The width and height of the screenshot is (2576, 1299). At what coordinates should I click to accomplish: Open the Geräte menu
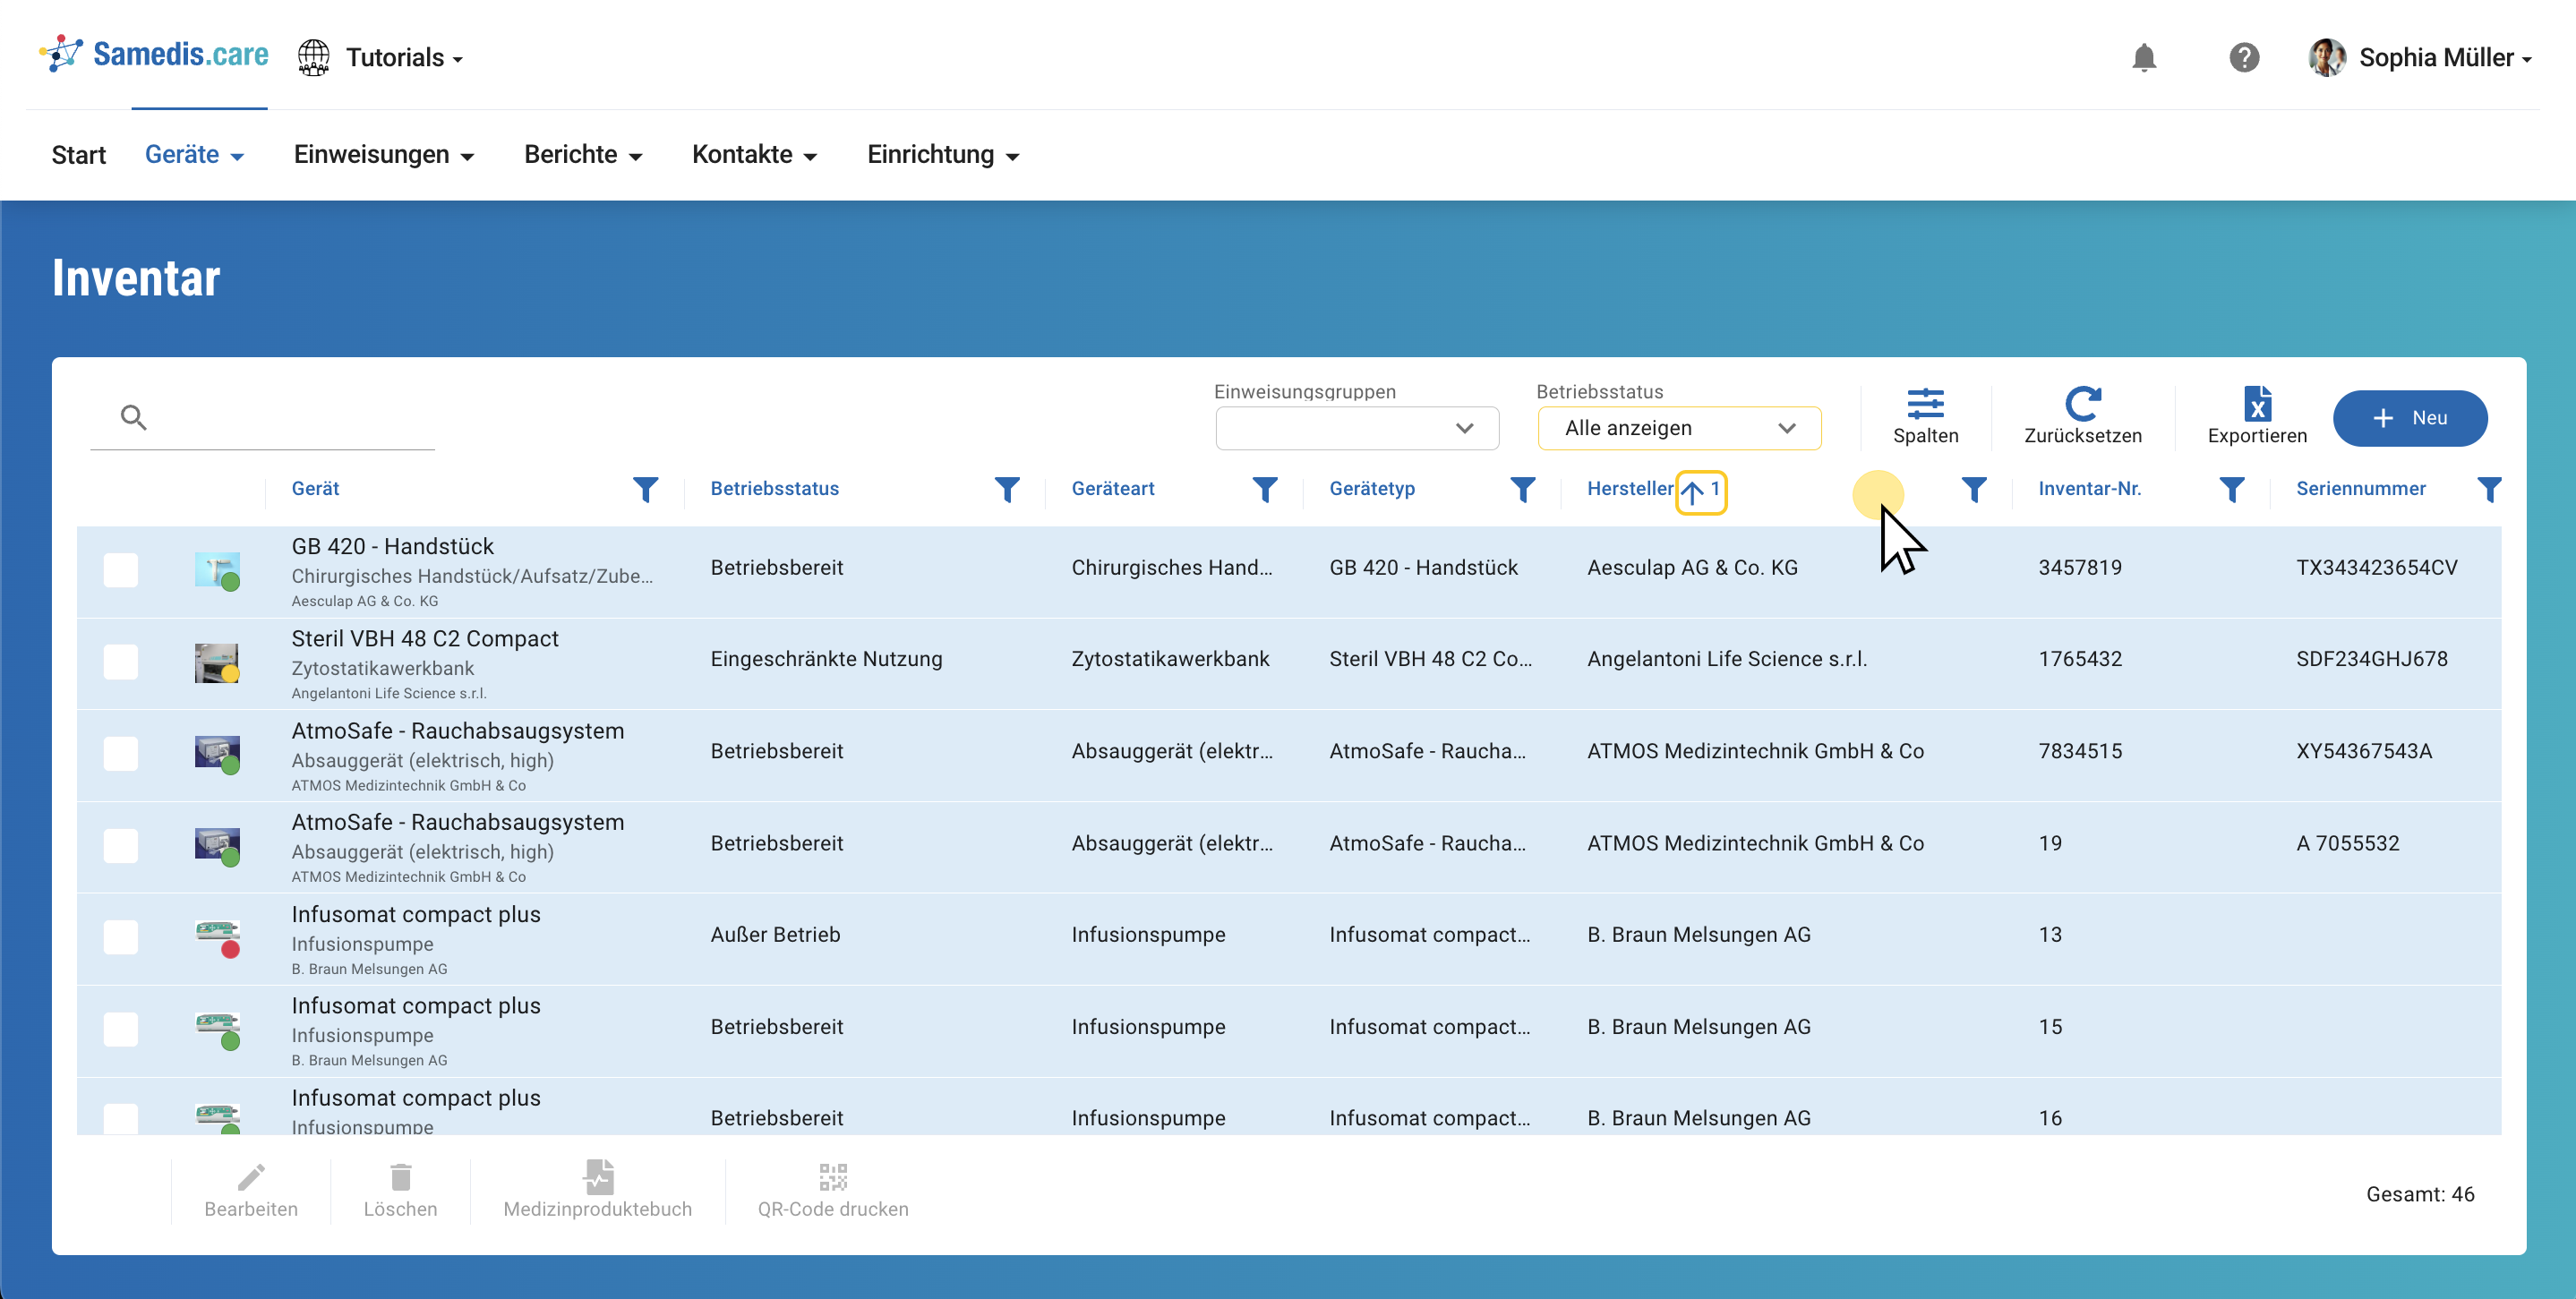pyautogui.click(x=194, y=155)
